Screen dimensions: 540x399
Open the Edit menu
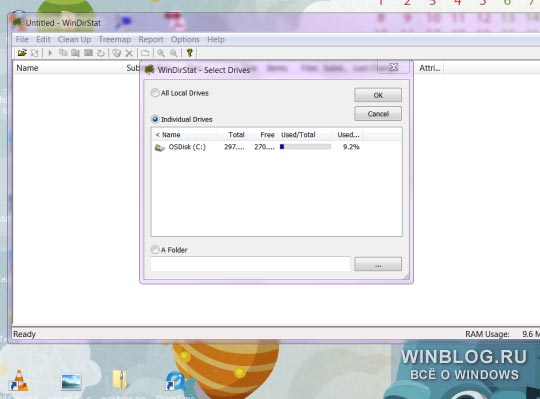pos(43,40)
